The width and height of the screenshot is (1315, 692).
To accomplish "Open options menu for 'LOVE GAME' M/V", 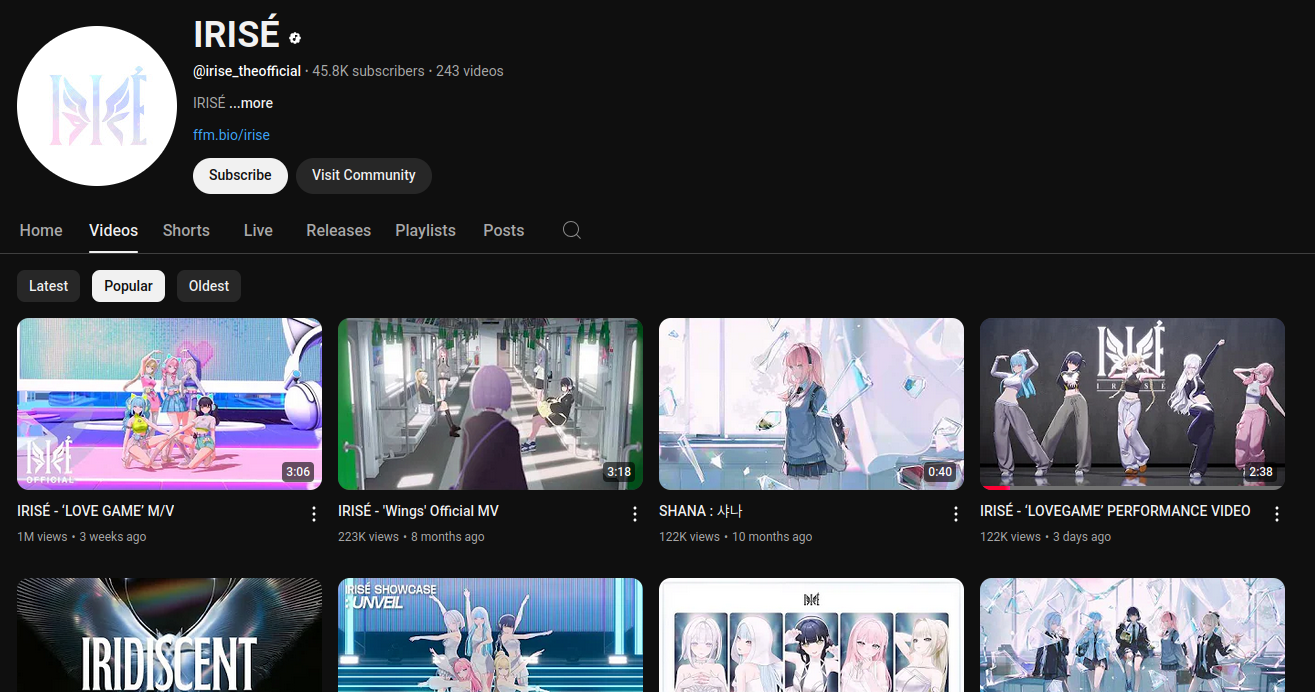I will [314, 514].
